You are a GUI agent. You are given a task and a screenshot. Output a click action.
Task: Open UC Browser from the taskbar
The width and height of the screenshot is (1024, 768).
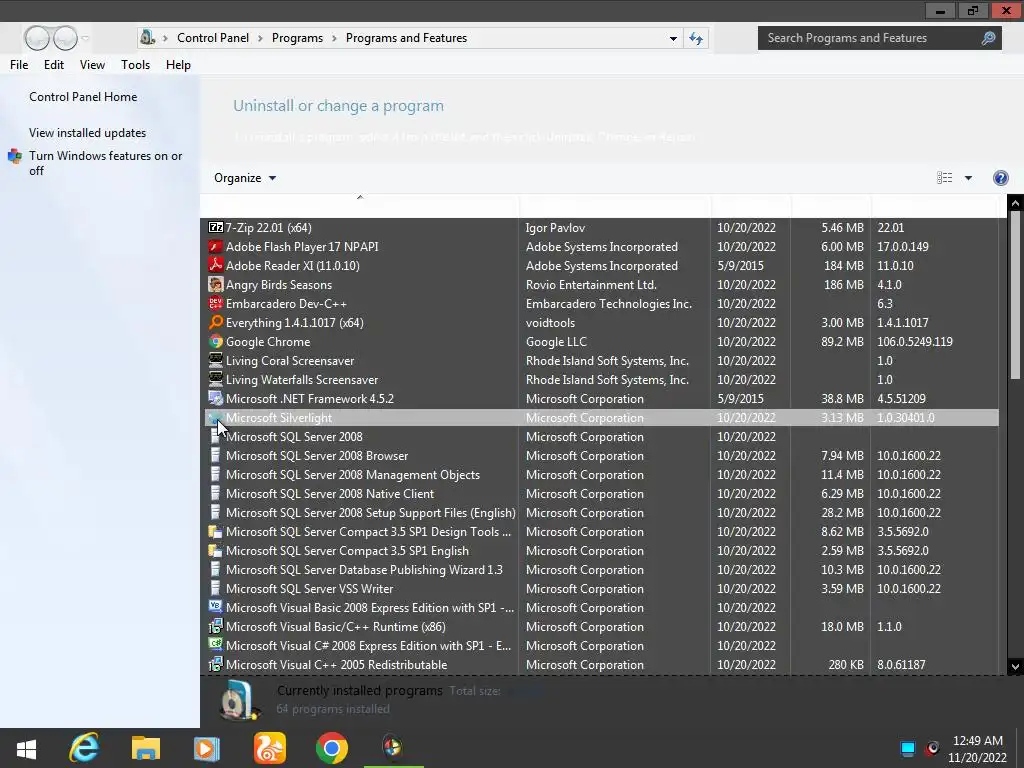tap(270, 748)
